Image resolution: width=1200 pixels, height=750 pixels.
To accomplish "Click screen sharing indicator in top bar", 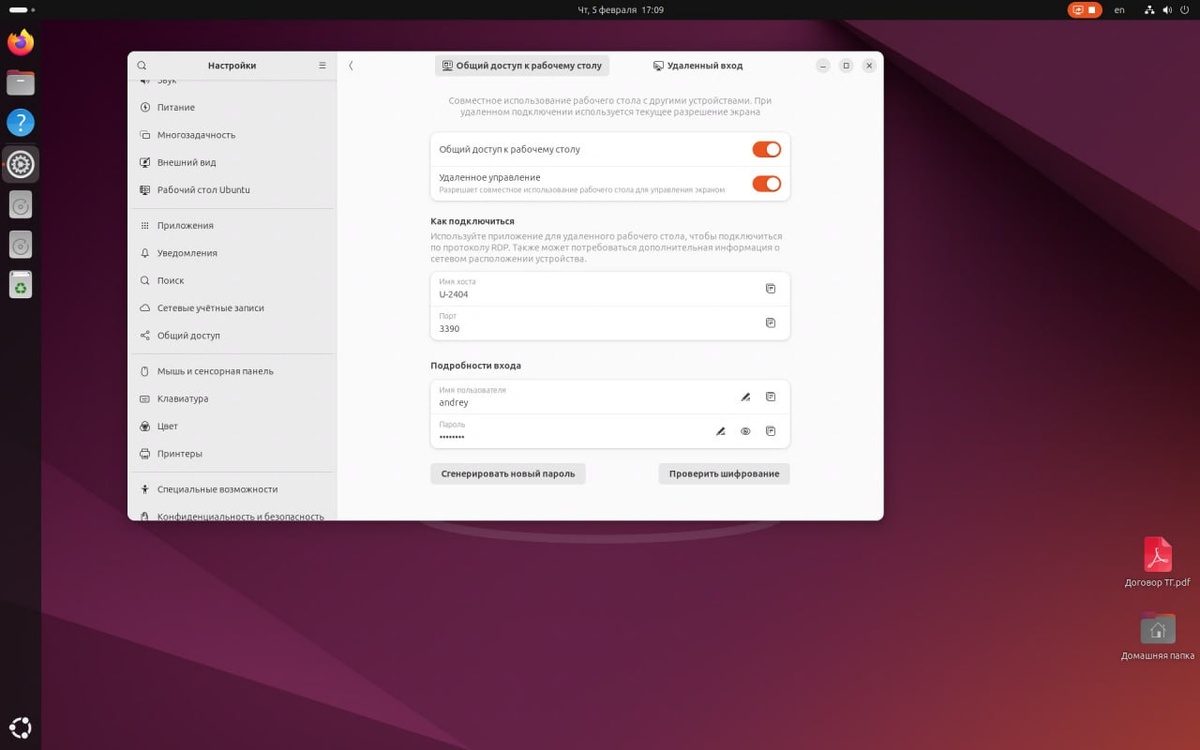I will tap(1084, 10).
